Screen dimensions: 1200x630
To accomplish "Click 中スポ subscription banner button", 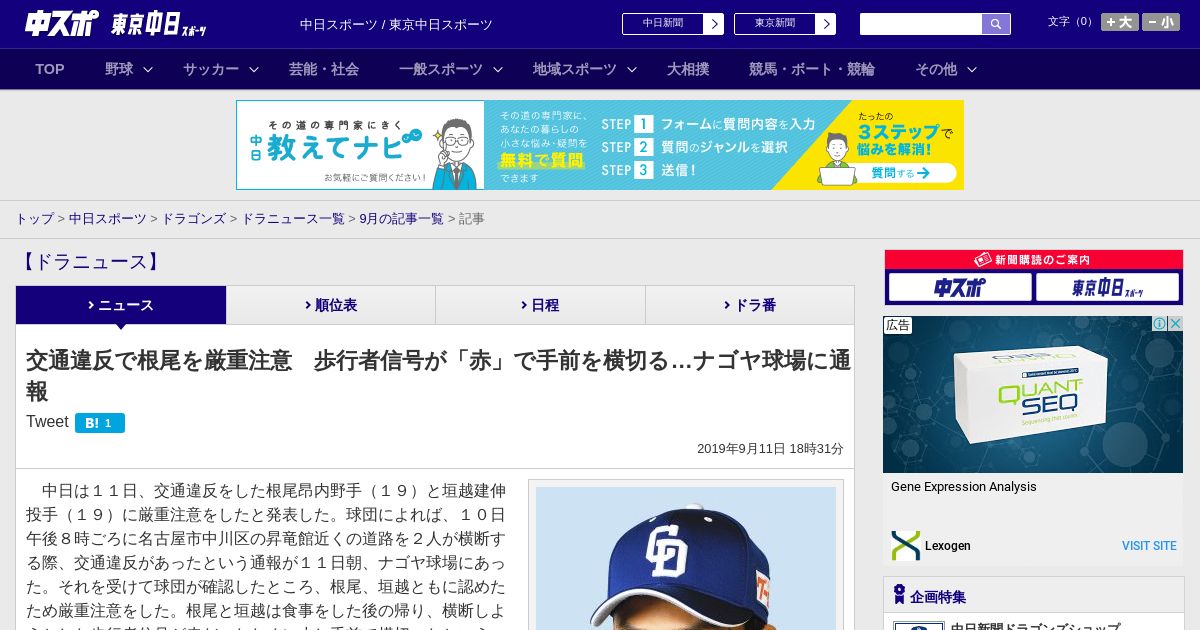I will [960, 288].
